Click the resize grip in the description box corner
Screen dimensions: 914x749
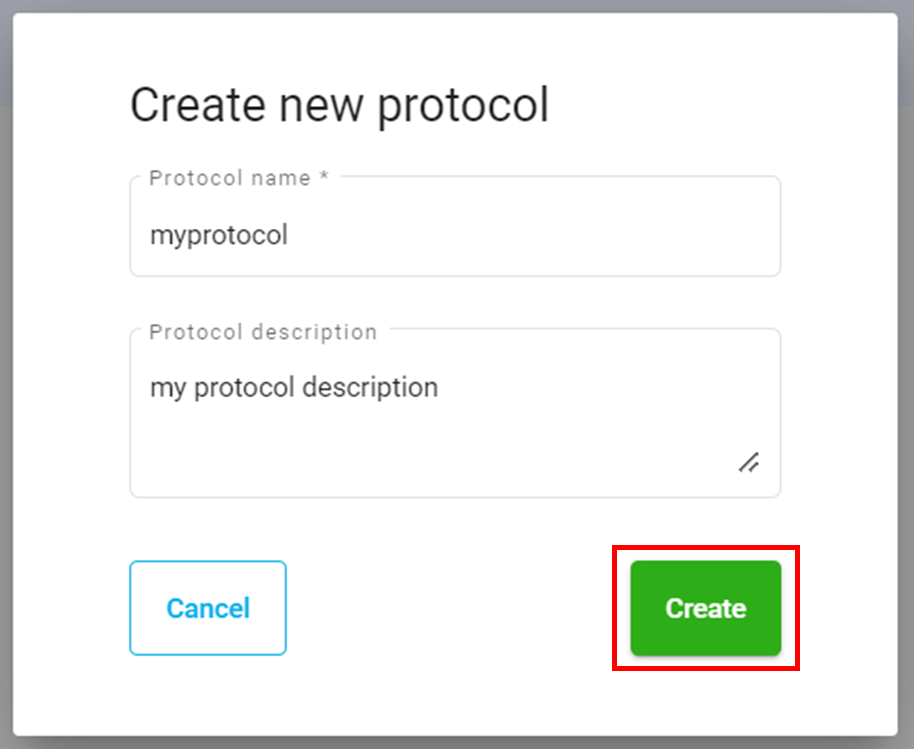click(x=749, y=463)
